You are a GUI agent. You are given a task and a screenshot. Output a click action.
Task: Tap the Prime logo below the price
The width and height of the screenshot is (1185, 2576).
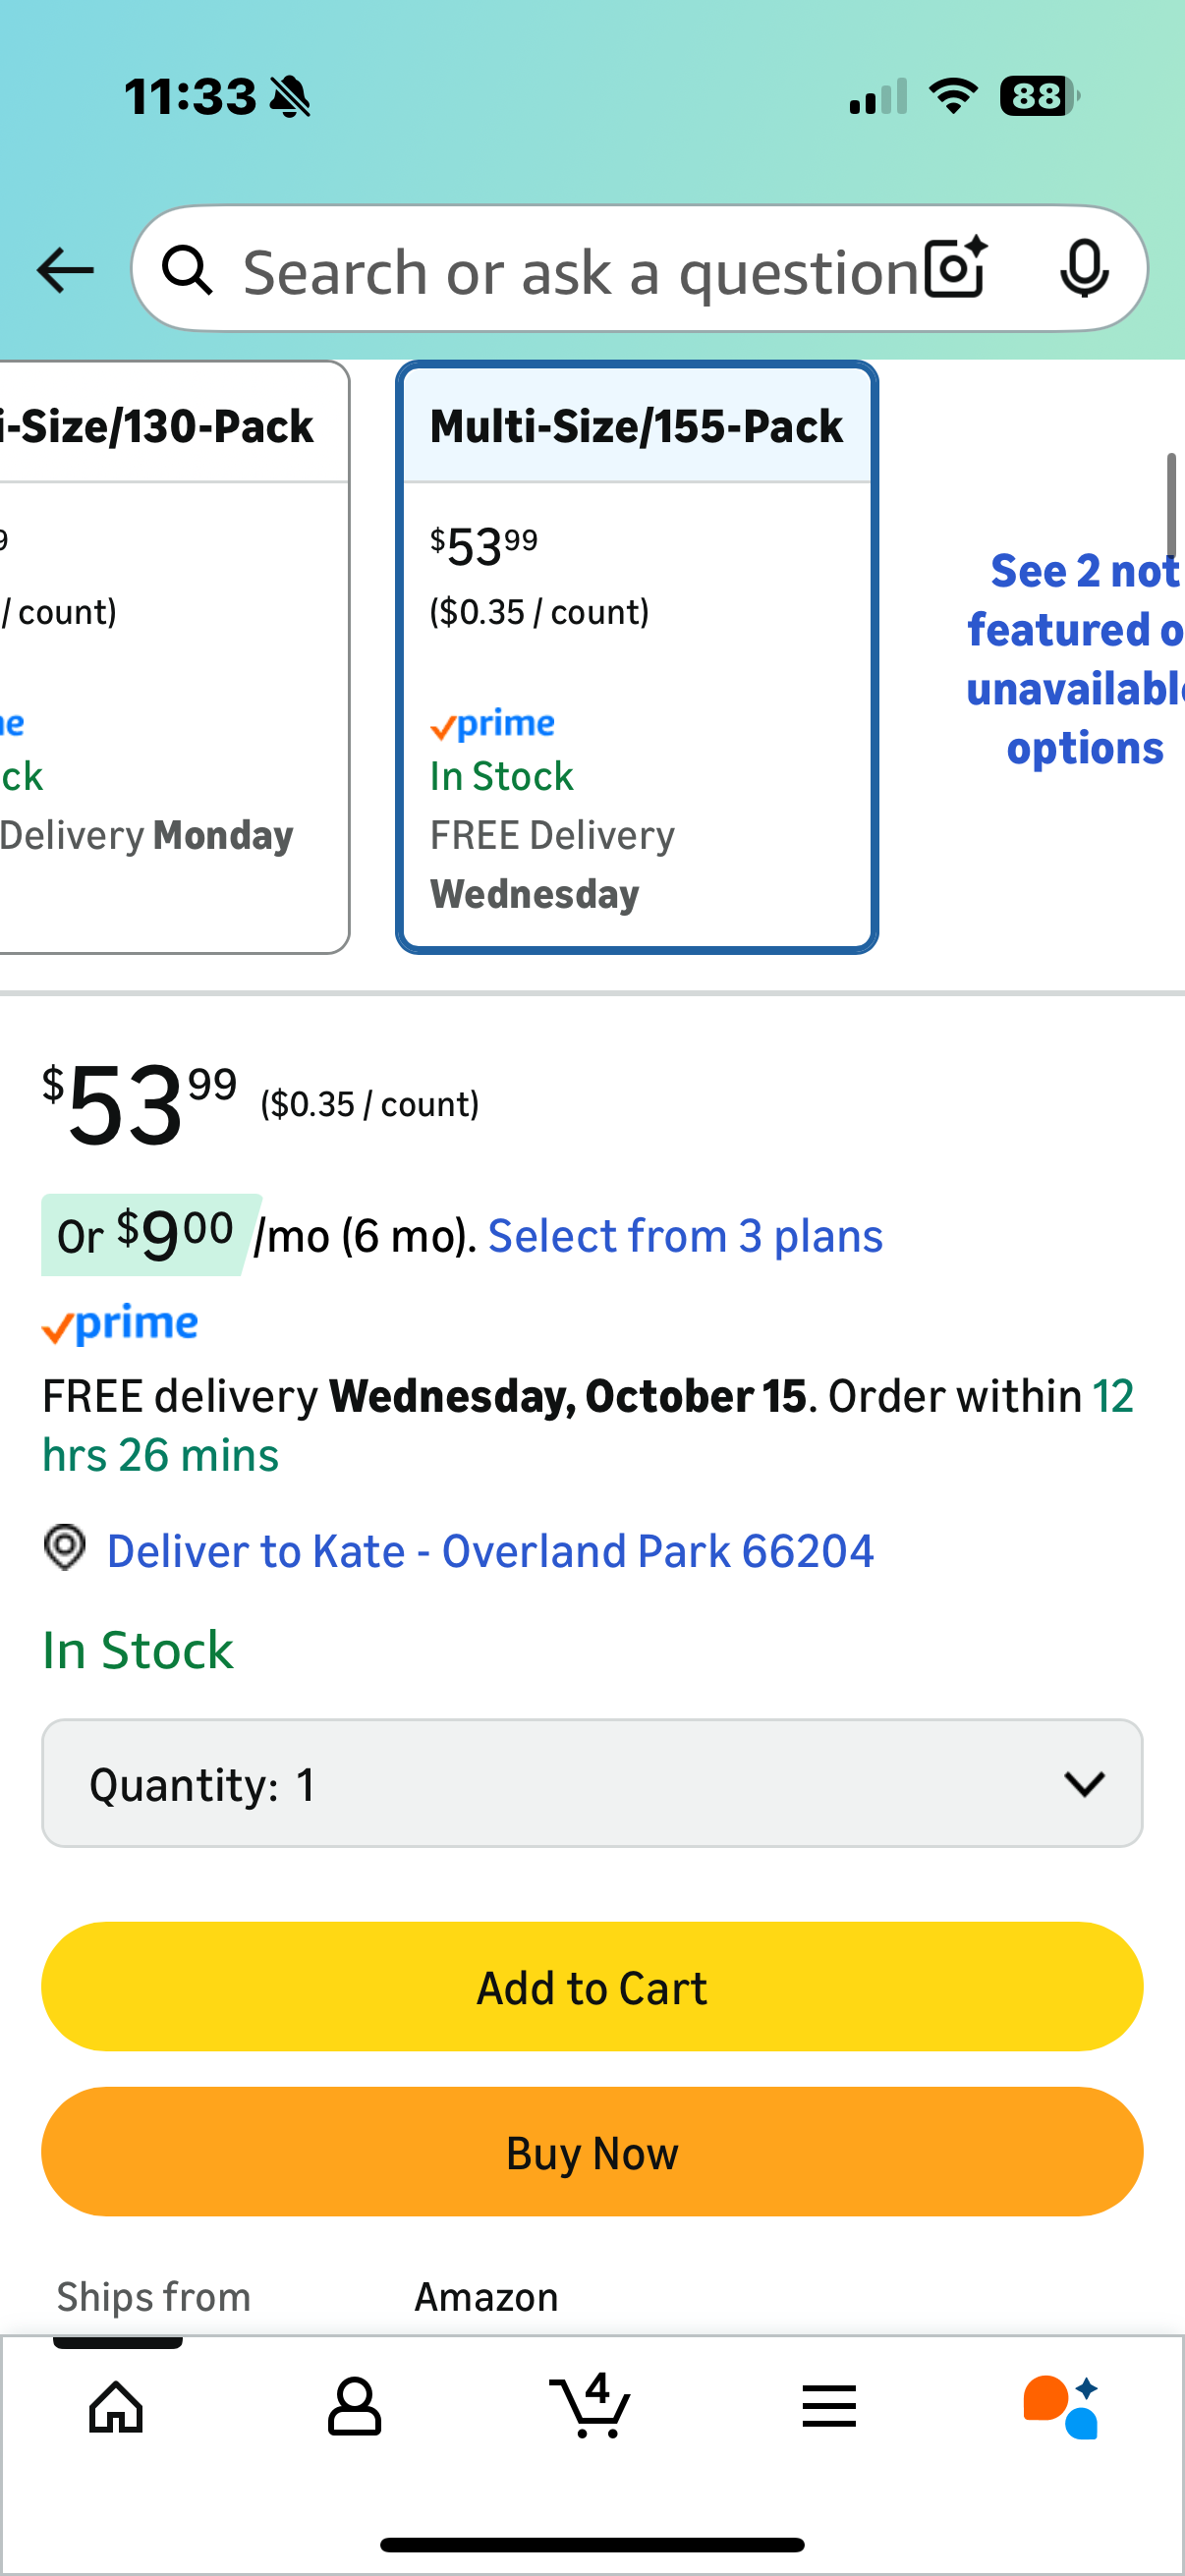tap(120, 1325)
